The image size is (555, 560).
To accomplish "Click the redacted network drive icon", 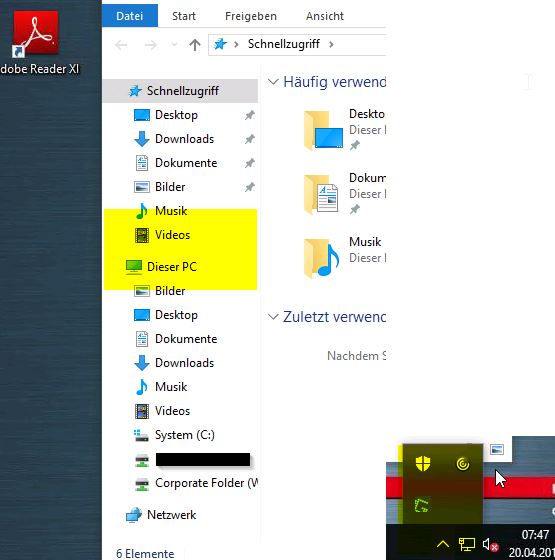I will tap(142, 460).
